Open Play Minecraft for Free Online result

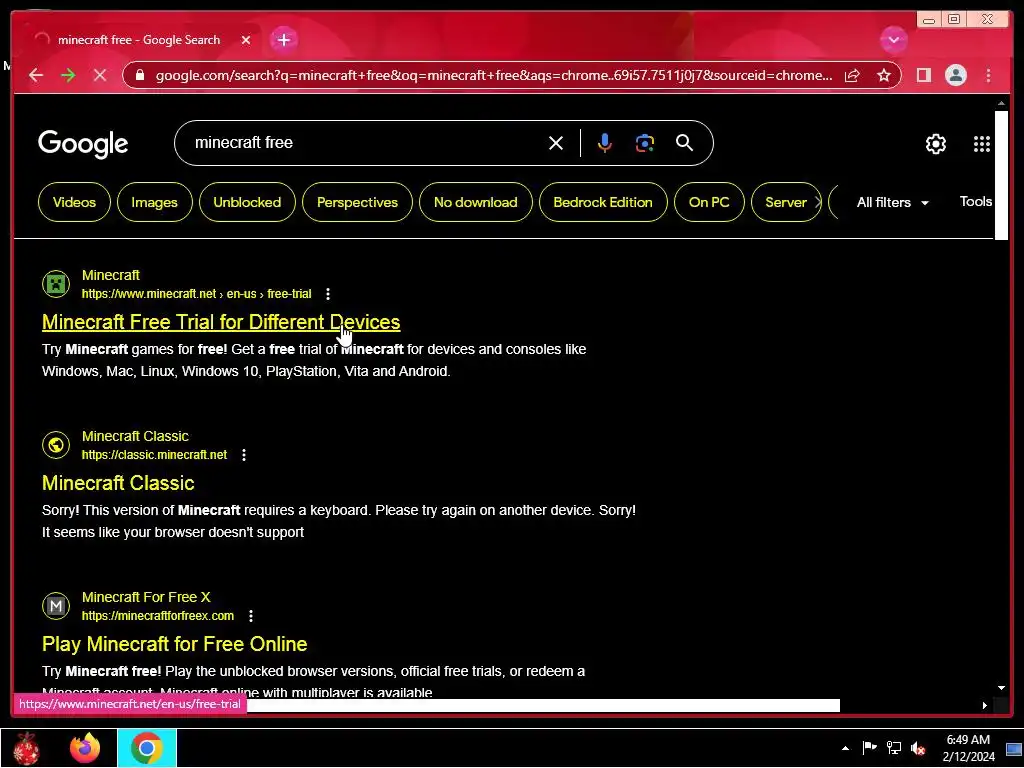[174, 644]
